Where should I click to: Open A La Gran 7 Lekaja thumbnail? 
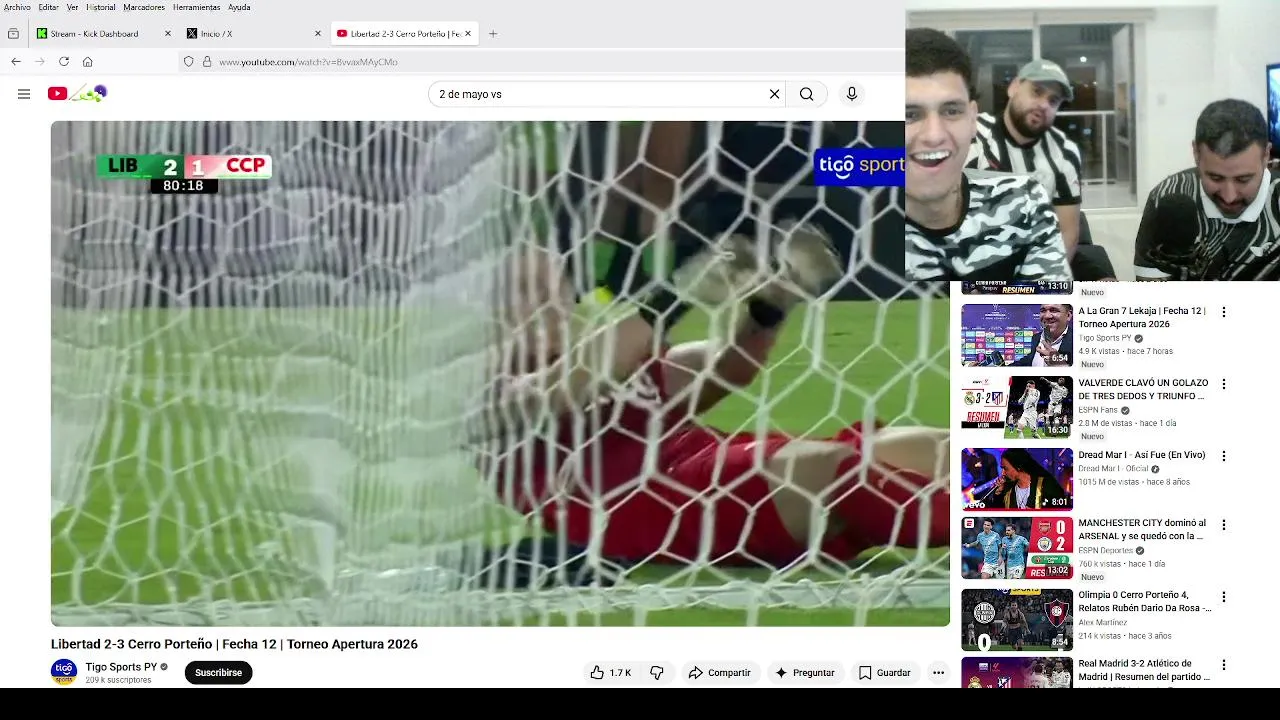pos(1017,335)
